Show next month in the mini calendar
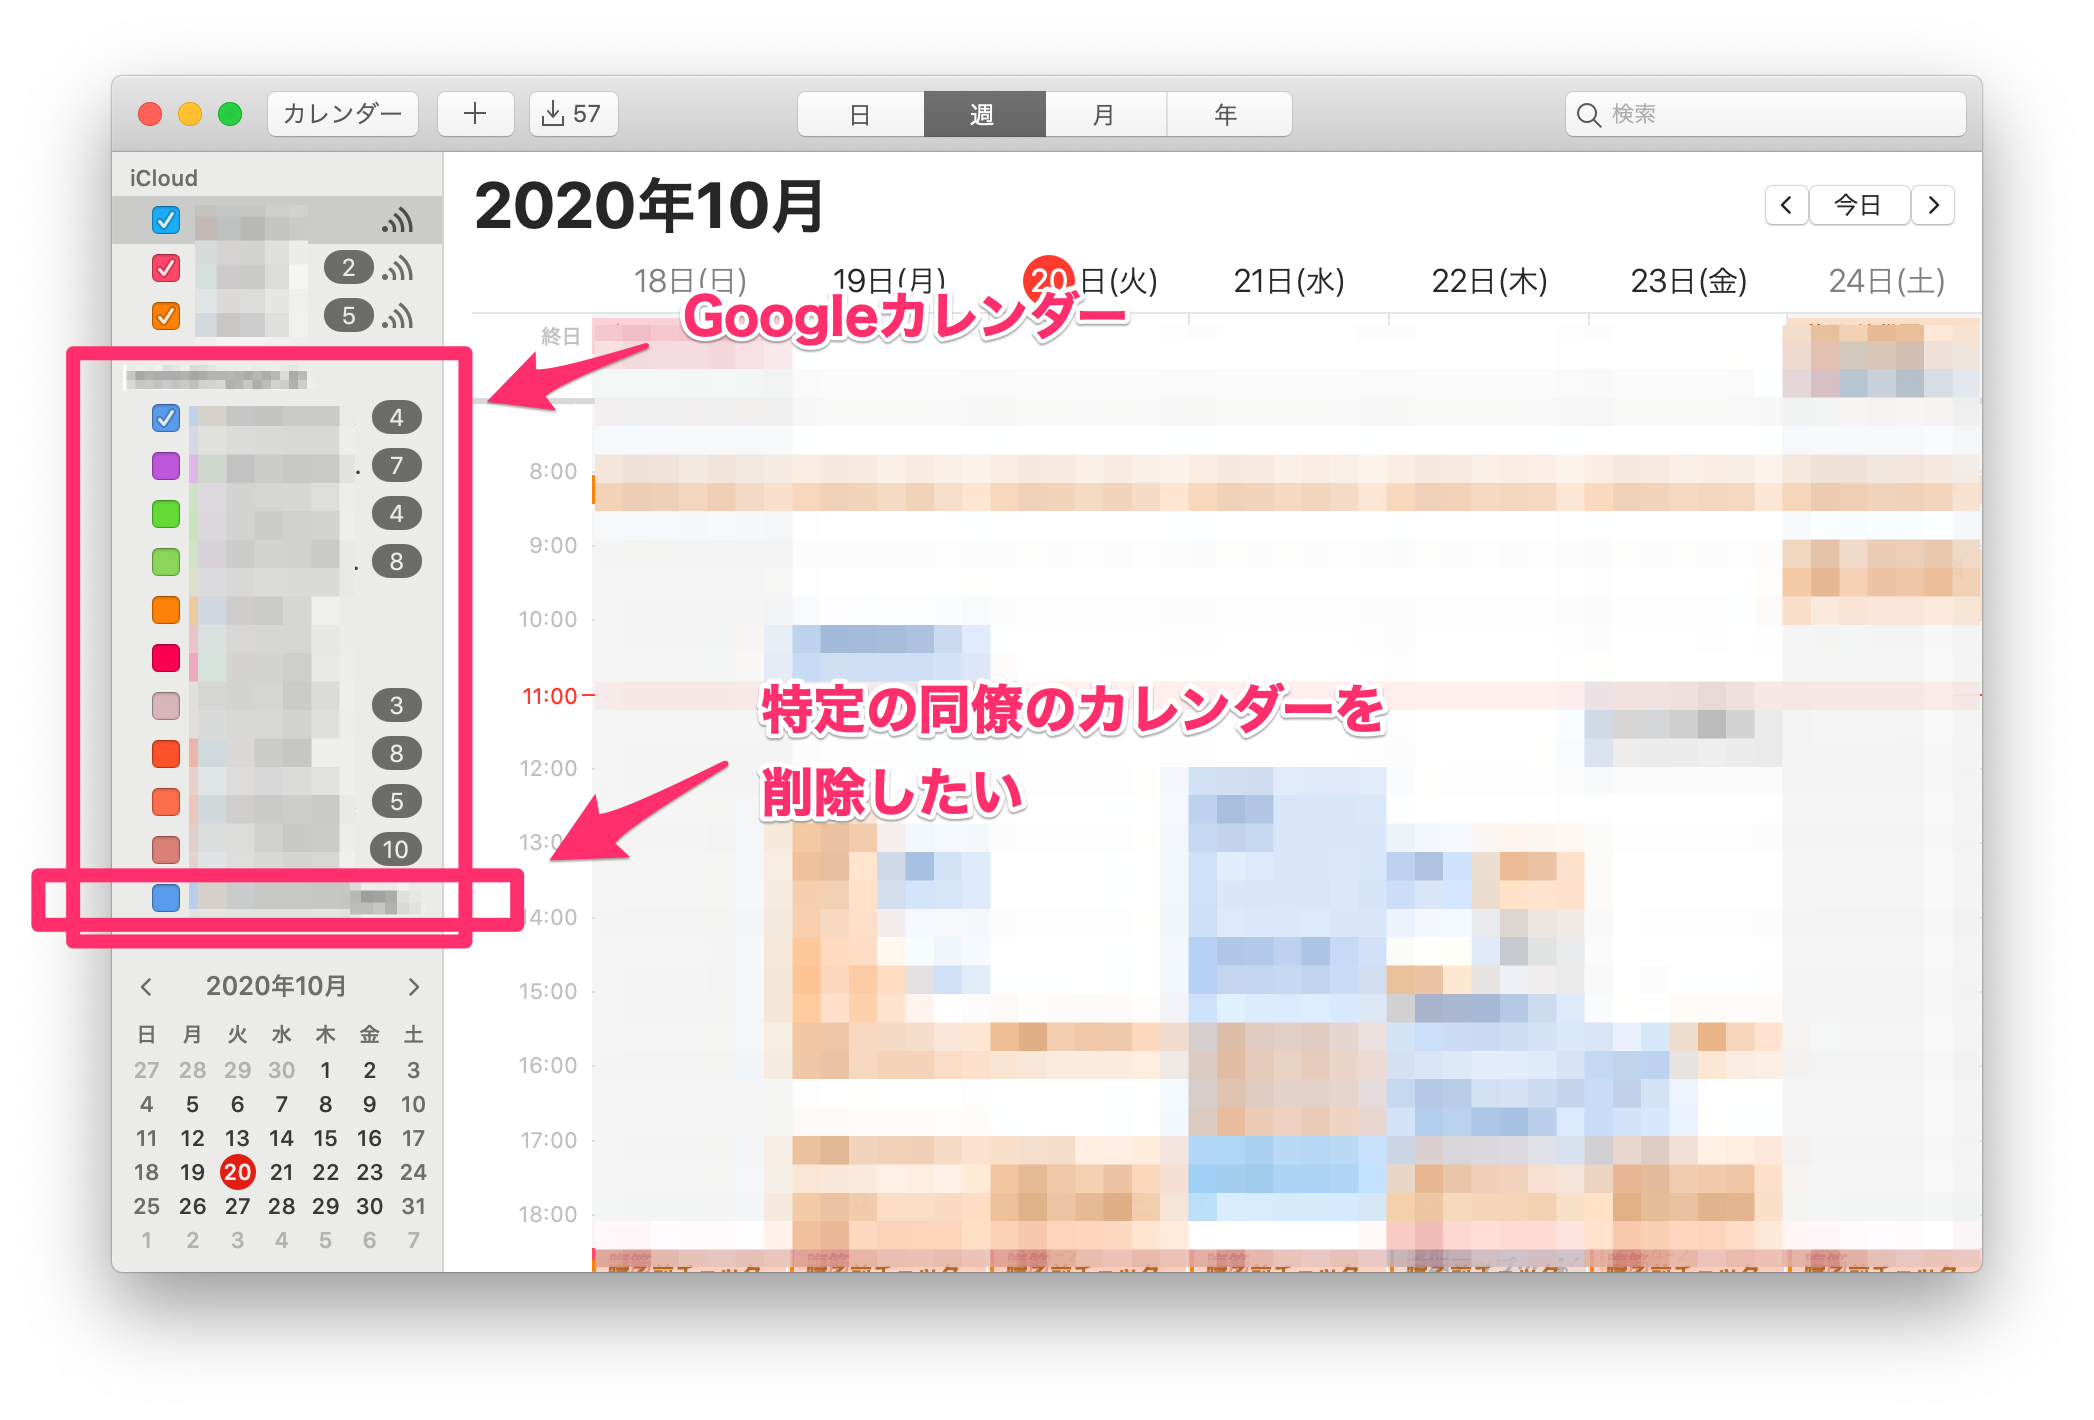The height and width of the screenshot is (1420, 2094). tap(413, 987)
